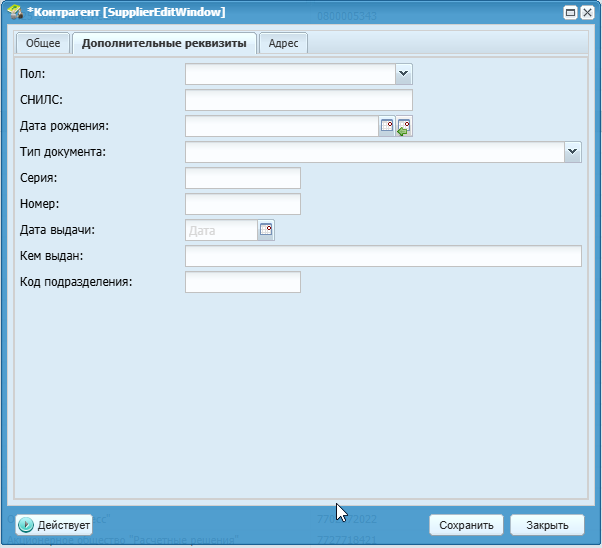Image resolution: width=602 pixels, height=548 pixels.
Task: Select the Дополнительные реквизиты tab
Action: pyautogui.click(x=164, y=43)
